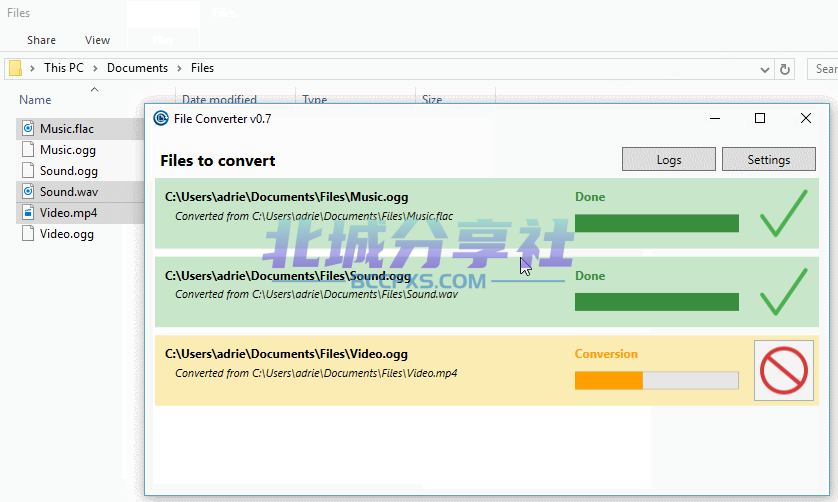This screenshot has width=838, height=502.
Task: Click the Sound.wav file icon
Action: (x=28, y=191)
